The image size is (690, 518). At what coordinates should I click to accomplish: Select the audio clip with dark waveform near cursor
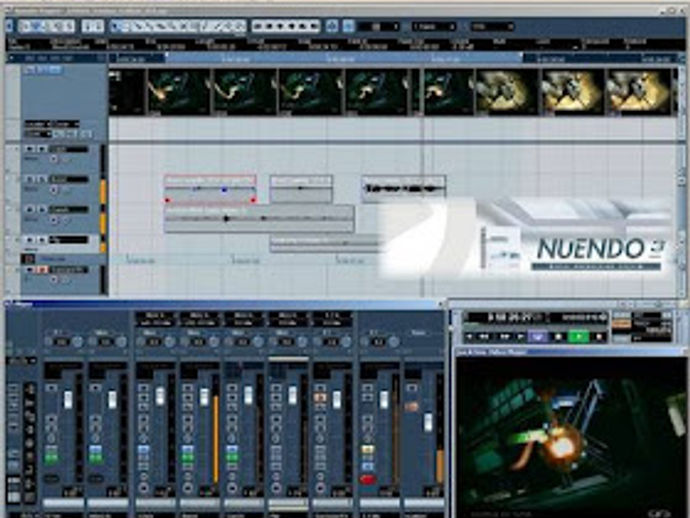(404, 189)
